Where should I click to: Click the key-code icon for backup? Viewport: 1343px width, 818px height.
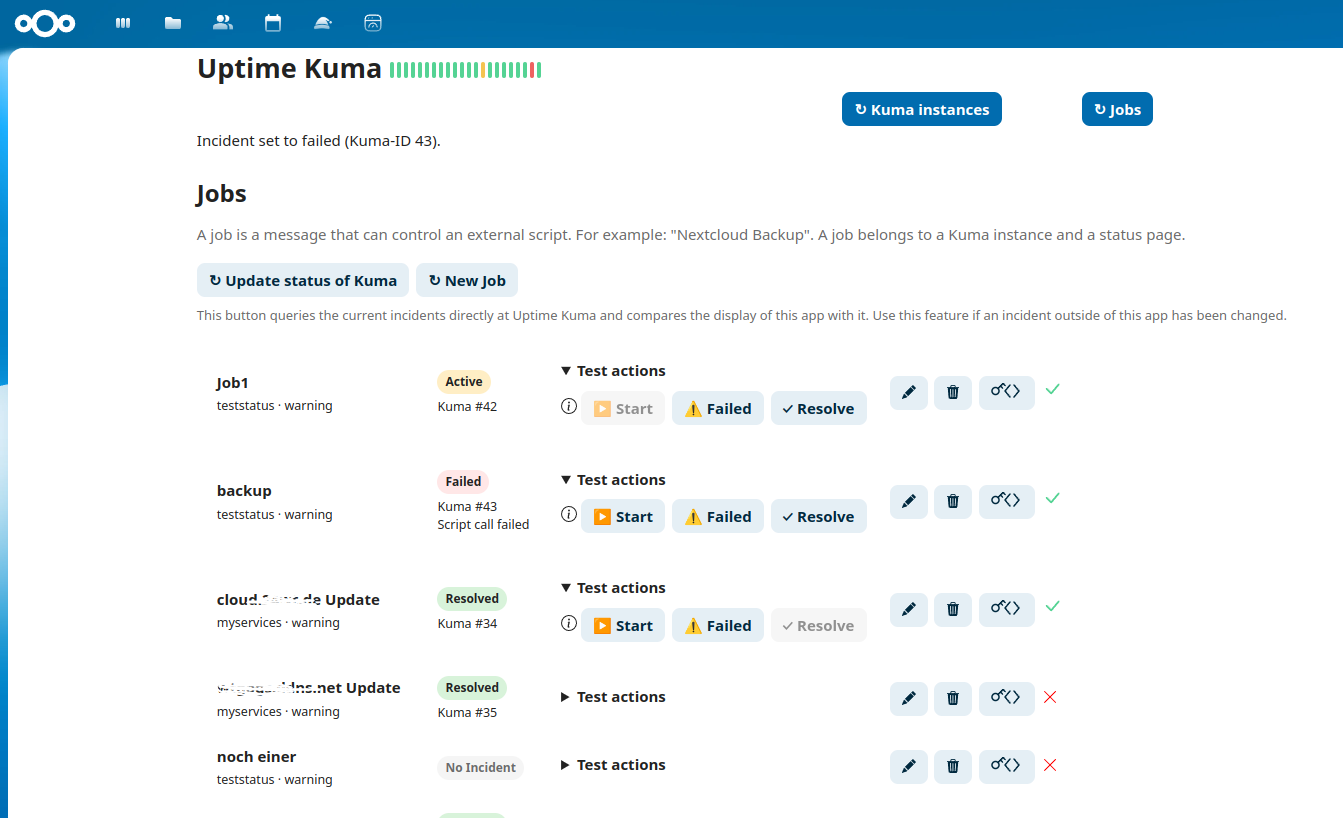coord(1007,501)
